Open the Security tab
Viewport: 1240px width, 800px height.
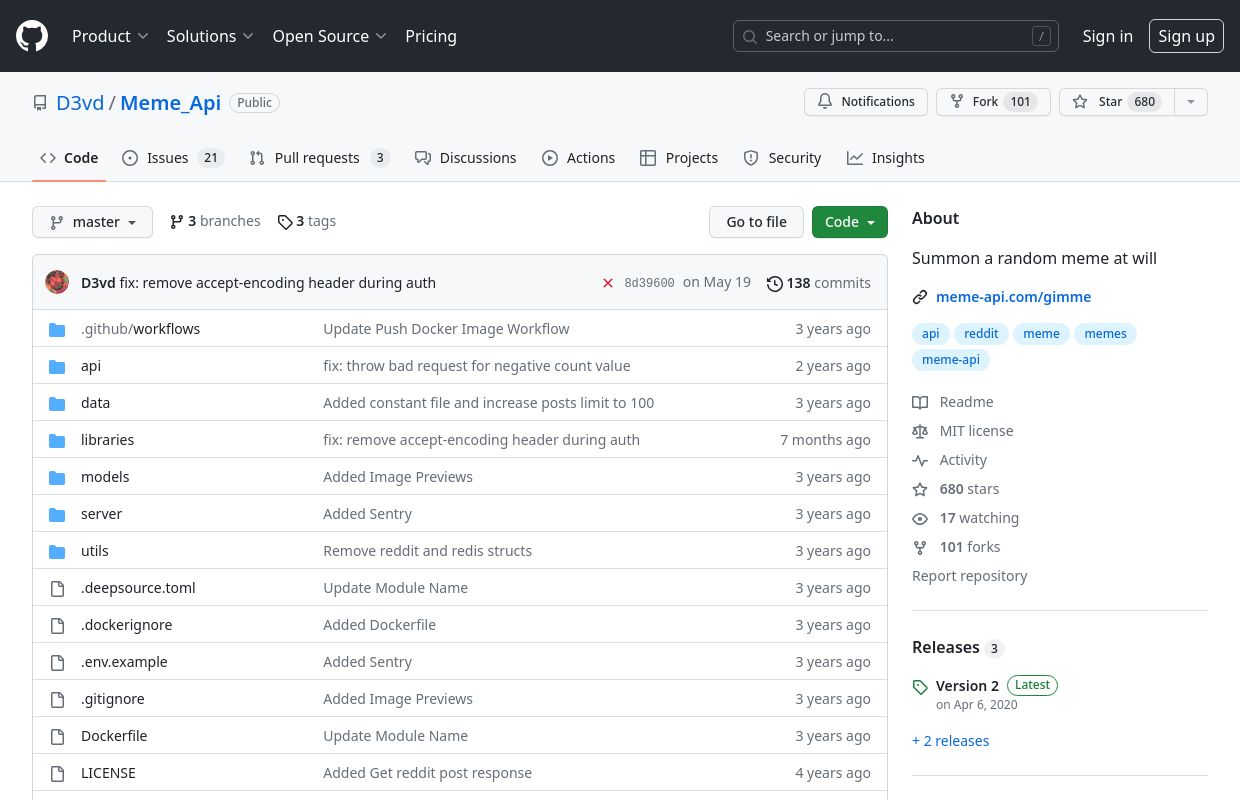[x=782, y=158]
